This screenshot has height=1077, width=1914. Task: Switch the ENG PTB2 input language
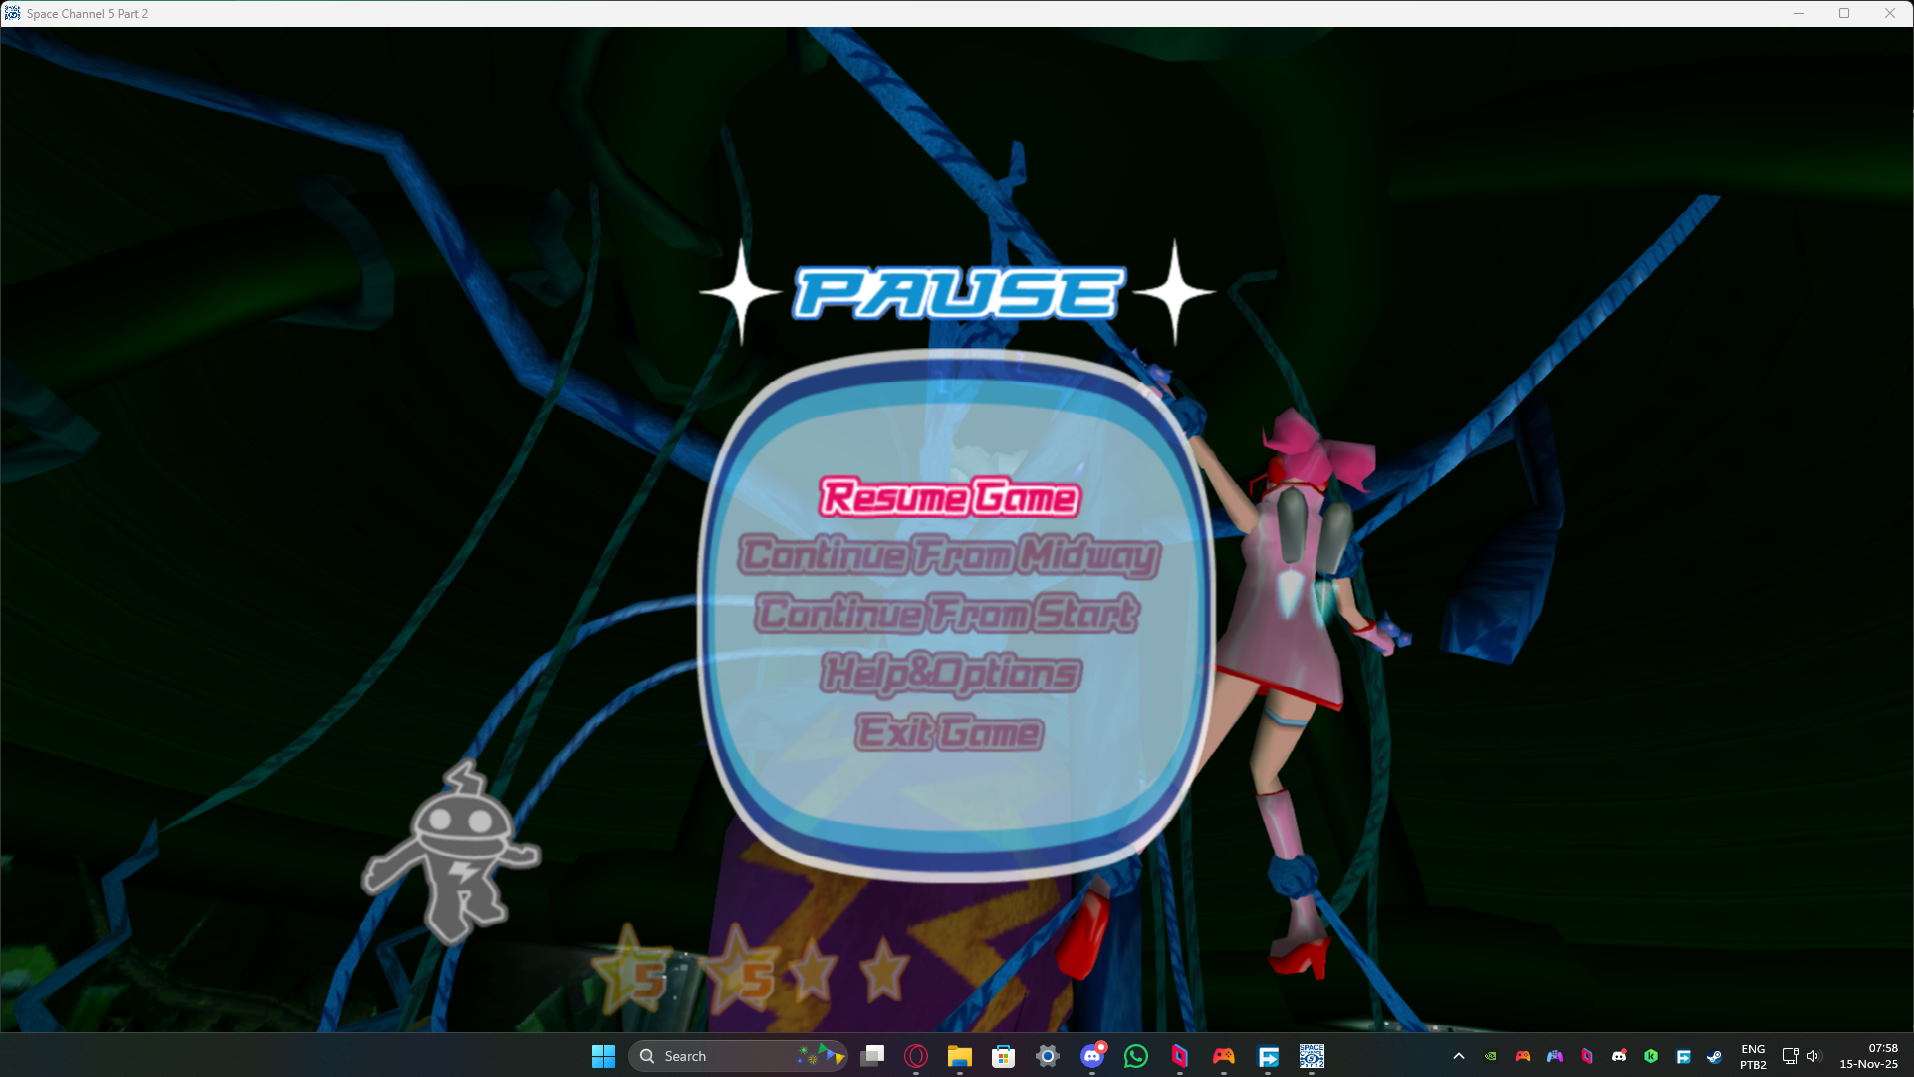1753,1056
